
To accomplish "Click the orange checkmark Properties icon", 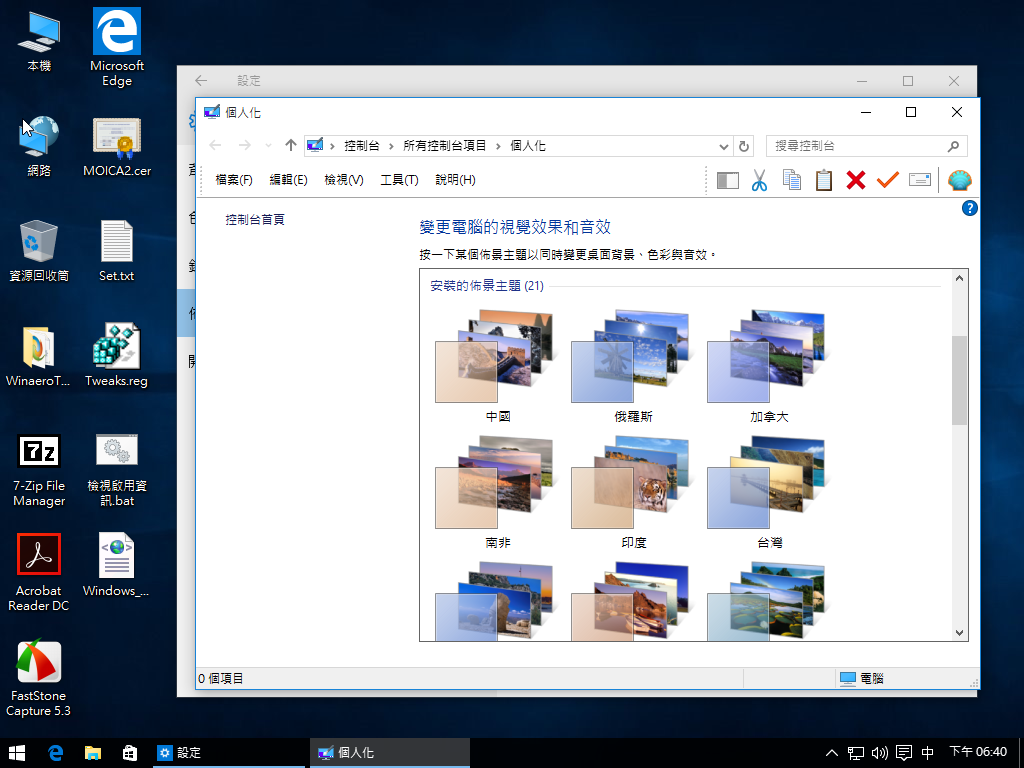I will [888, 180].
